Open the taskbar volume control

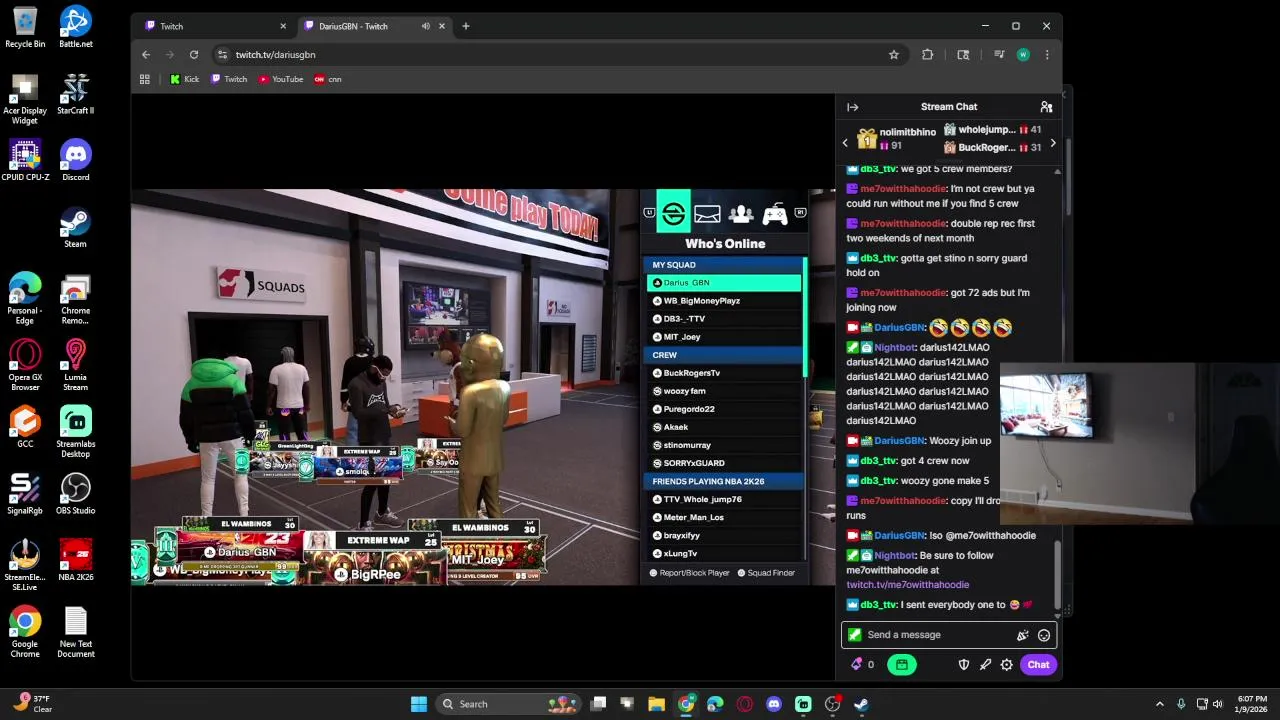click(x=1218, y=704)
